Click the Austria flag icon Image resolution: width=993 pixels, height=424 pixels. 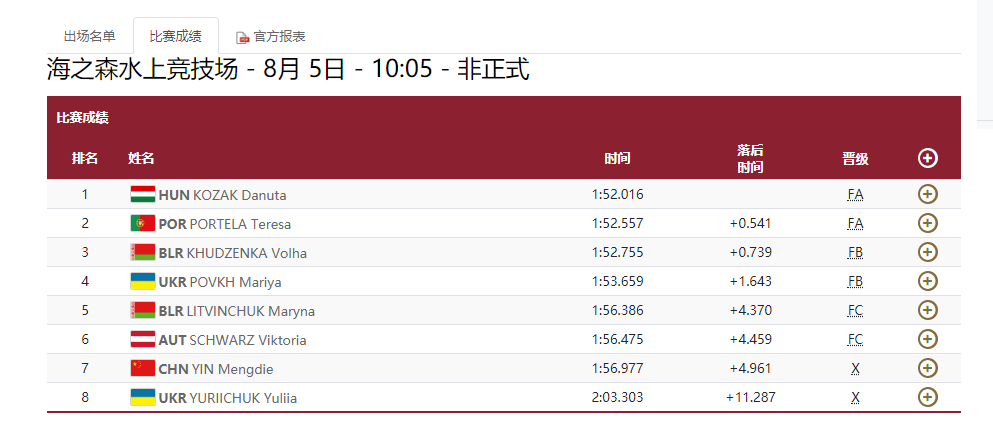142,339
